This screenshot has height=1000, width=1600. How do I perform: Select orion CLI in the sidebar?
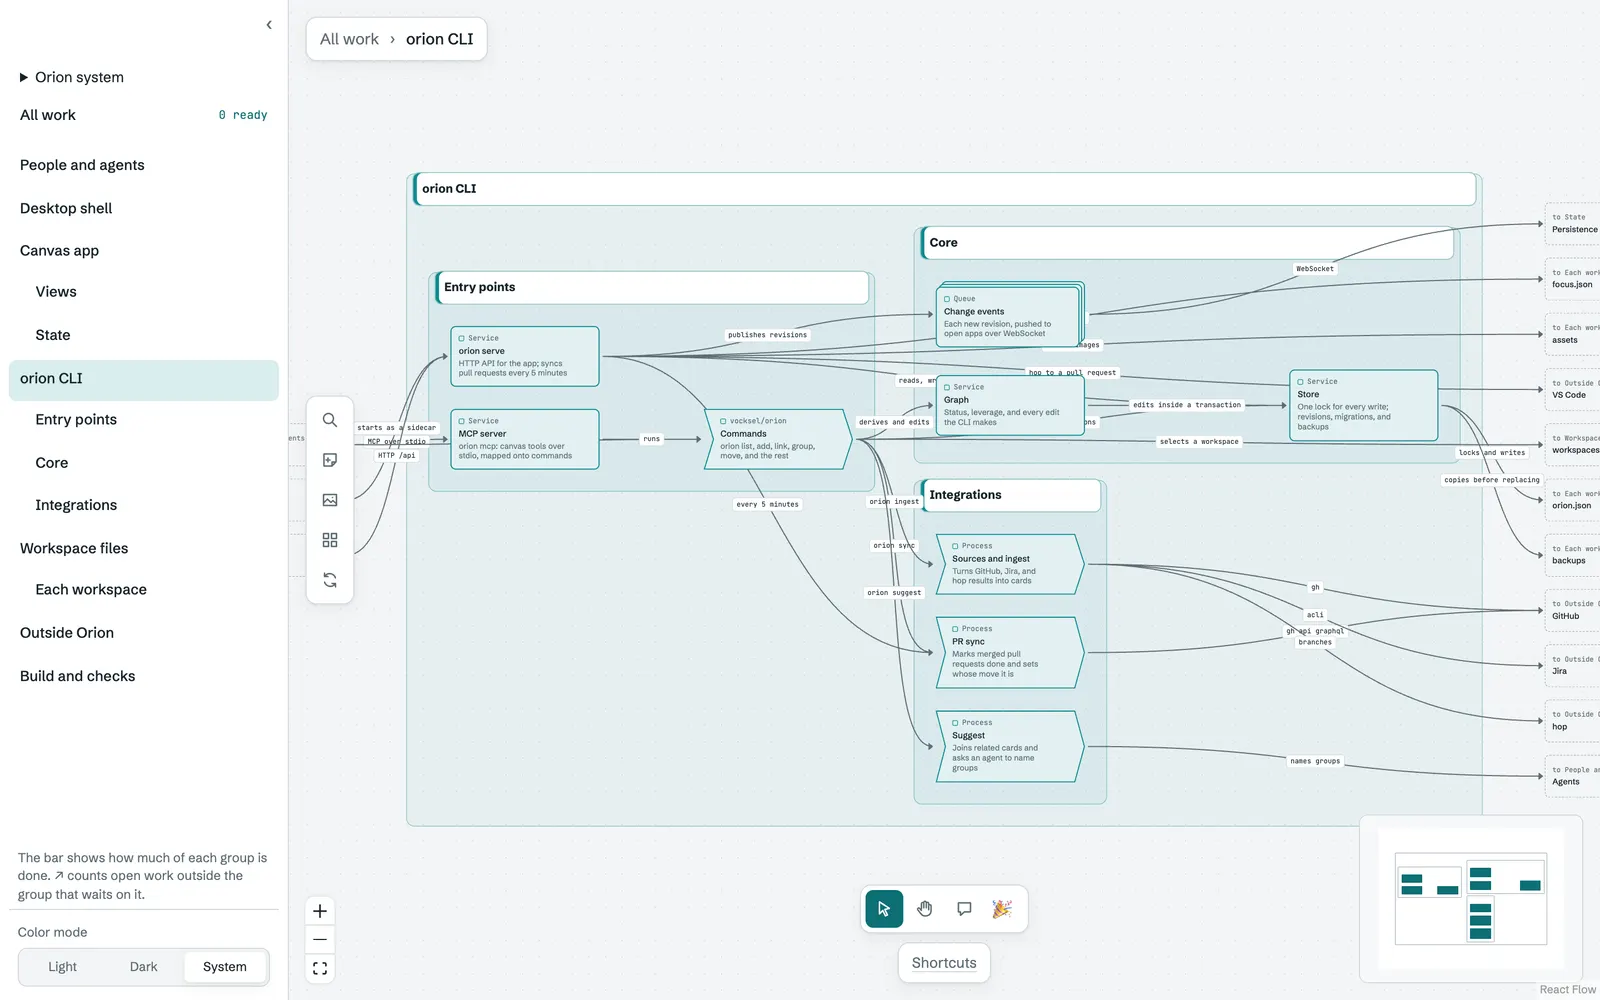[x=144, y=379]
